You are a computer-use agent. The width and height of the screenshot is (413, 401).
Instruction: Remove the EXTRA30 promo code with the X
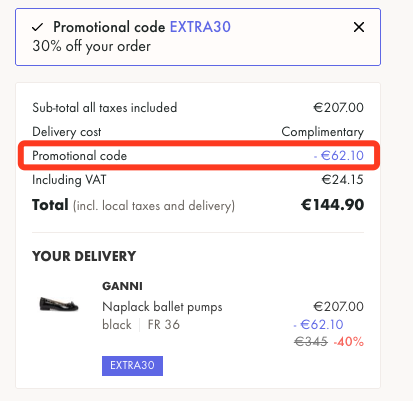coord(359,27)
